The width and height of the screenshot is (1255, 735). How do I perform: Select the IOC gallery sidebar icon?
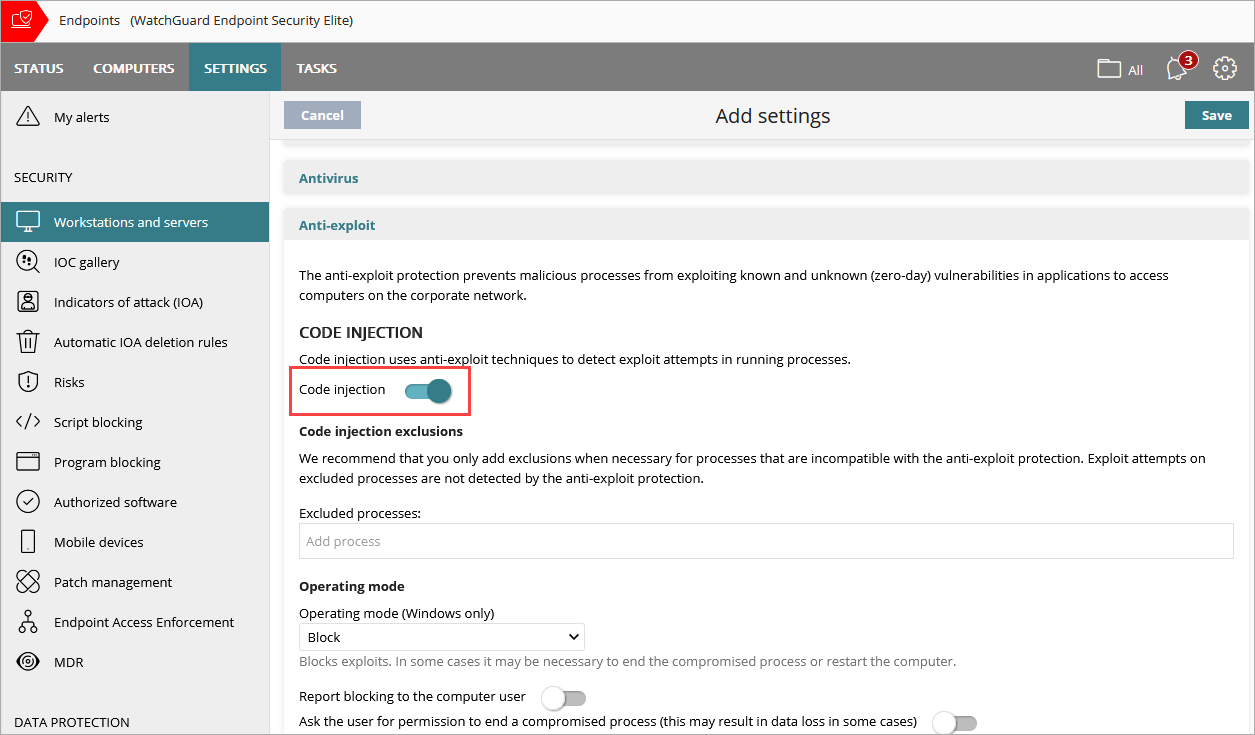click(29, 261)
